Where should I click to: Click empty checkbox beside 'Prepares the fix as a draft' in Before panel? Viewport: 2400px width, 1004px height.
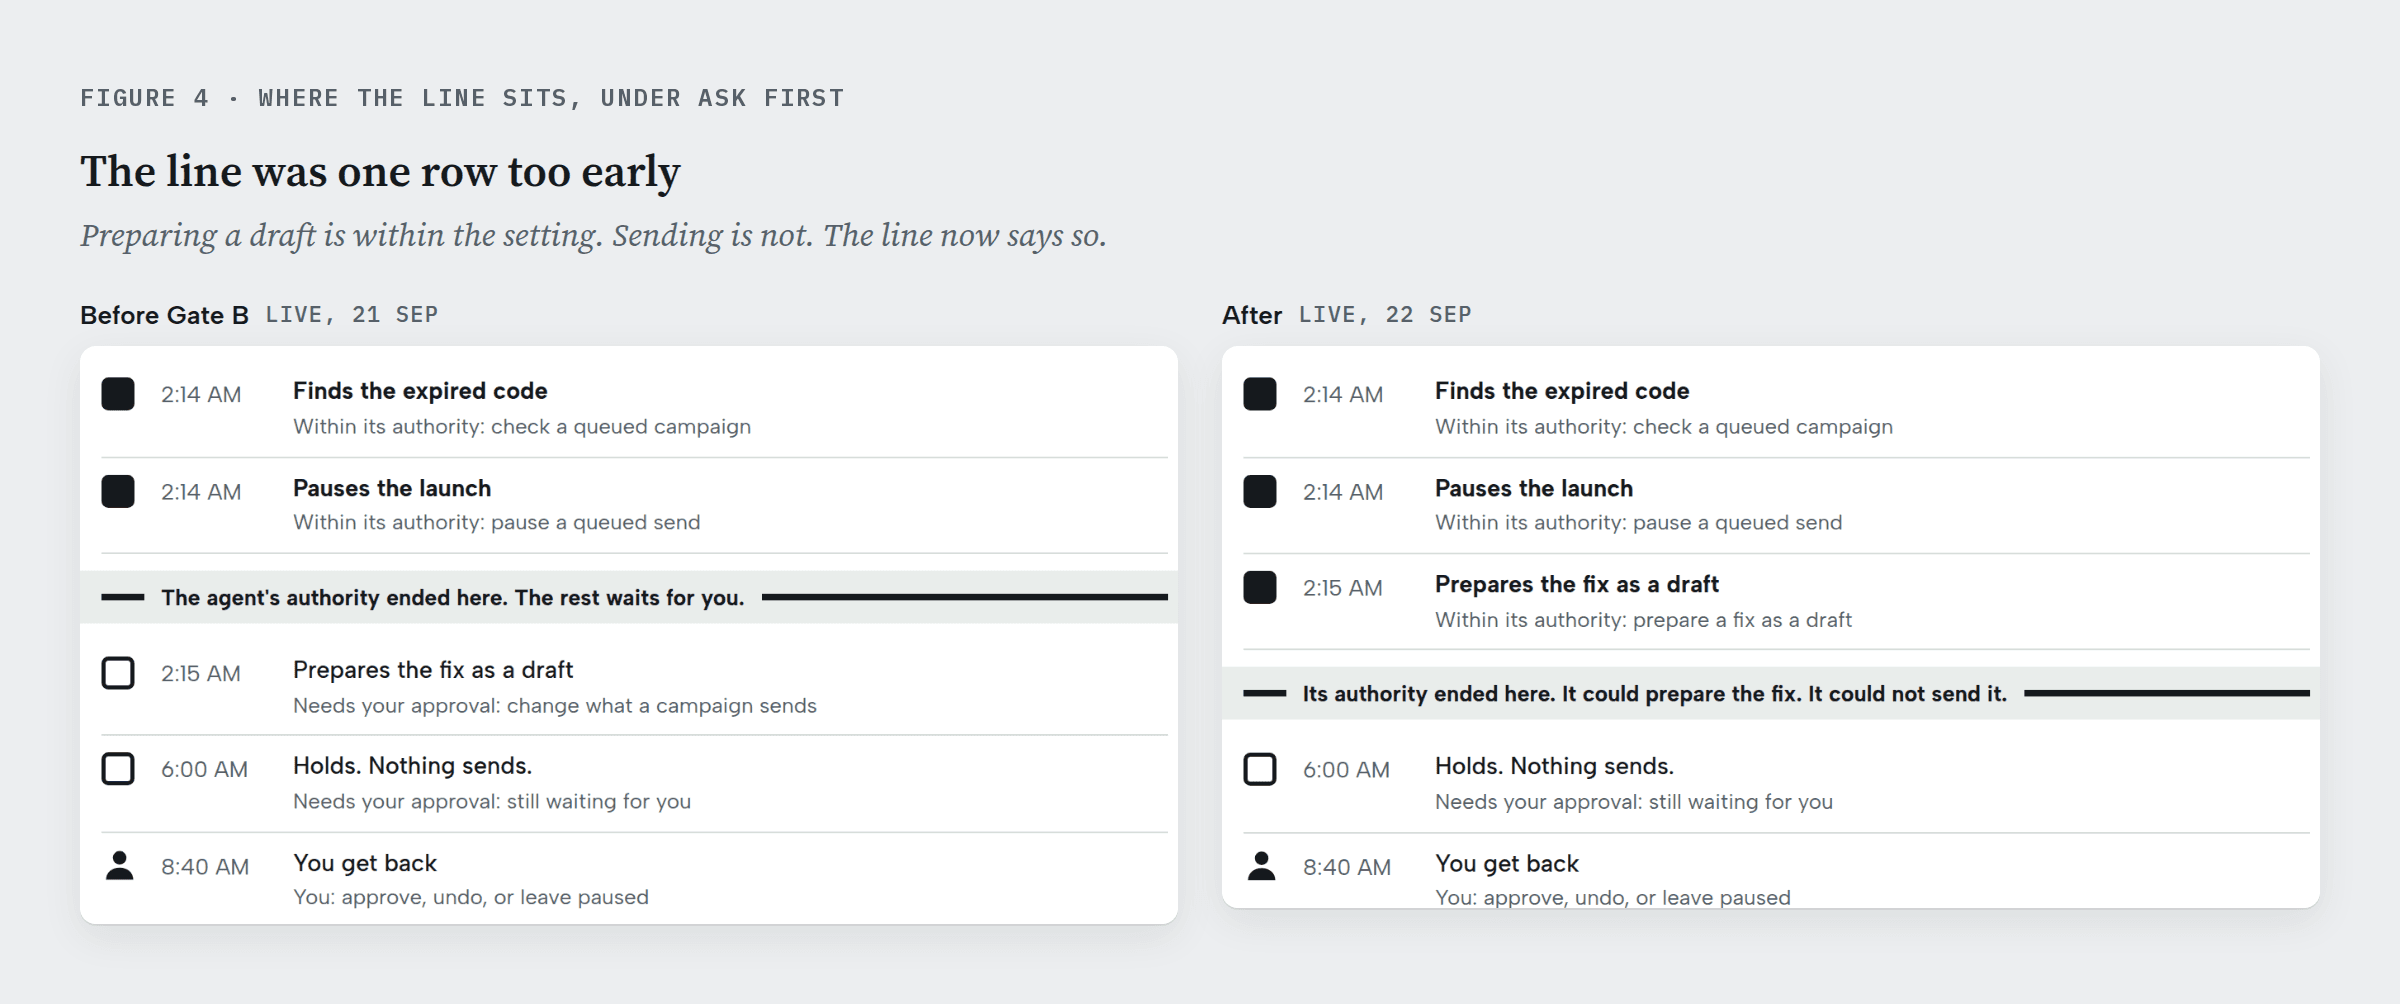tap(118, 673)
